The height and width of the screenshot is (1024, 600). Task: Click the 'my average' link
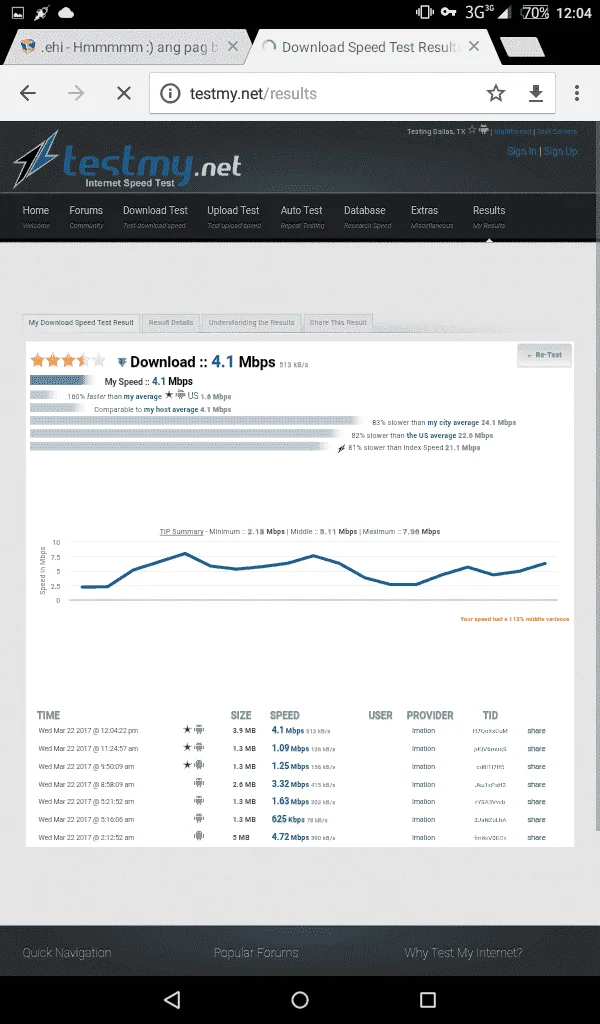(x=143, y=396)
